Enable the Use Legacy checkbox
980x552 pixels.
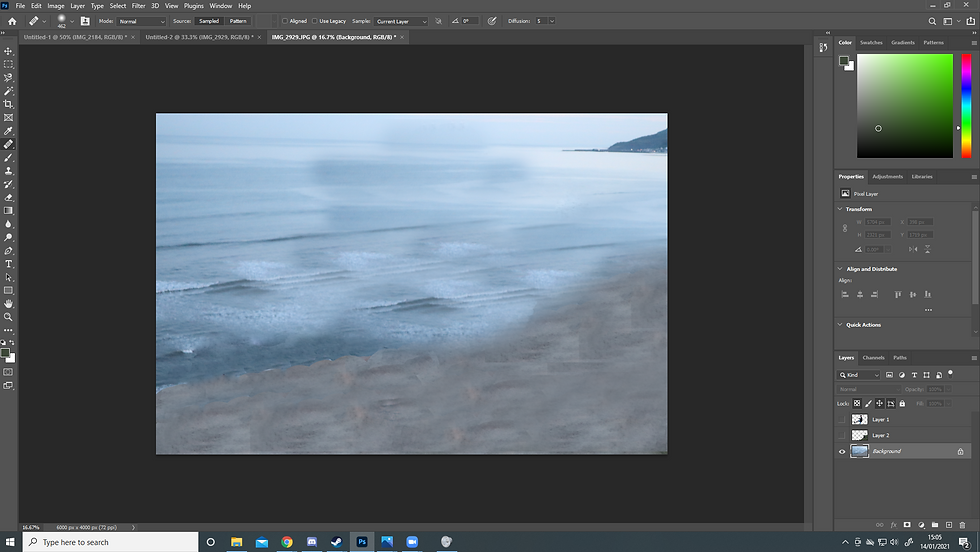click(315, 21)
